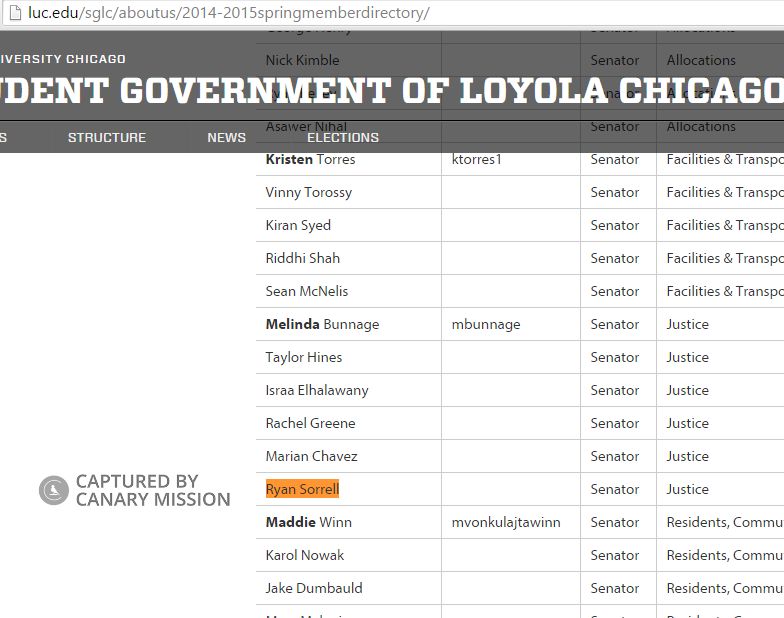Click the Israa Elhalawany name

click(317, 390)
